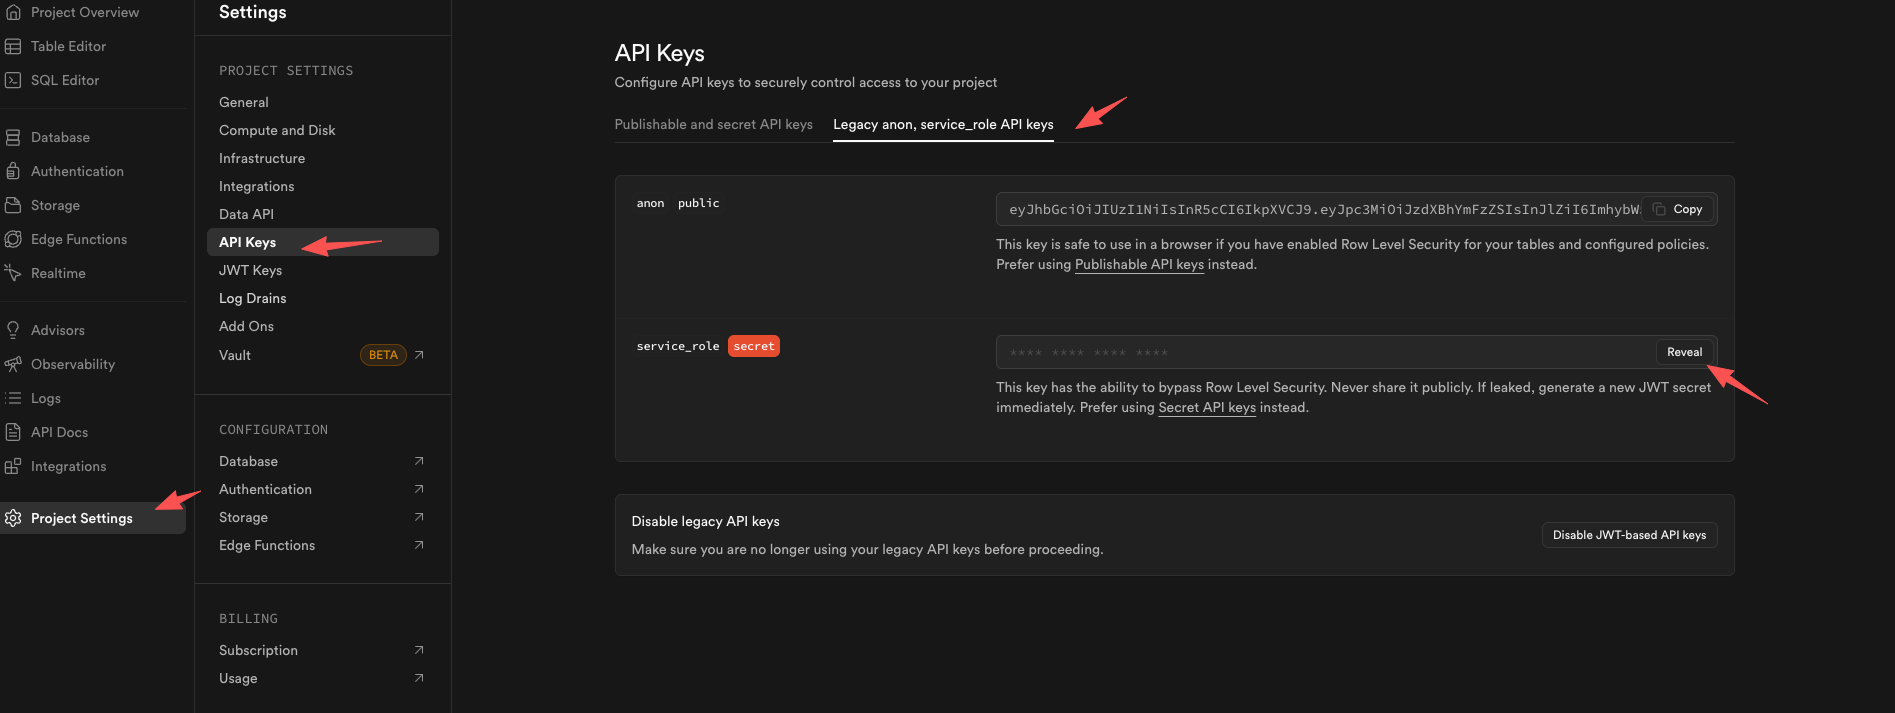This screenshot has width=1895, height=713.
Task: Click the Advisors lightbulb icon
Action: point(13,331)
